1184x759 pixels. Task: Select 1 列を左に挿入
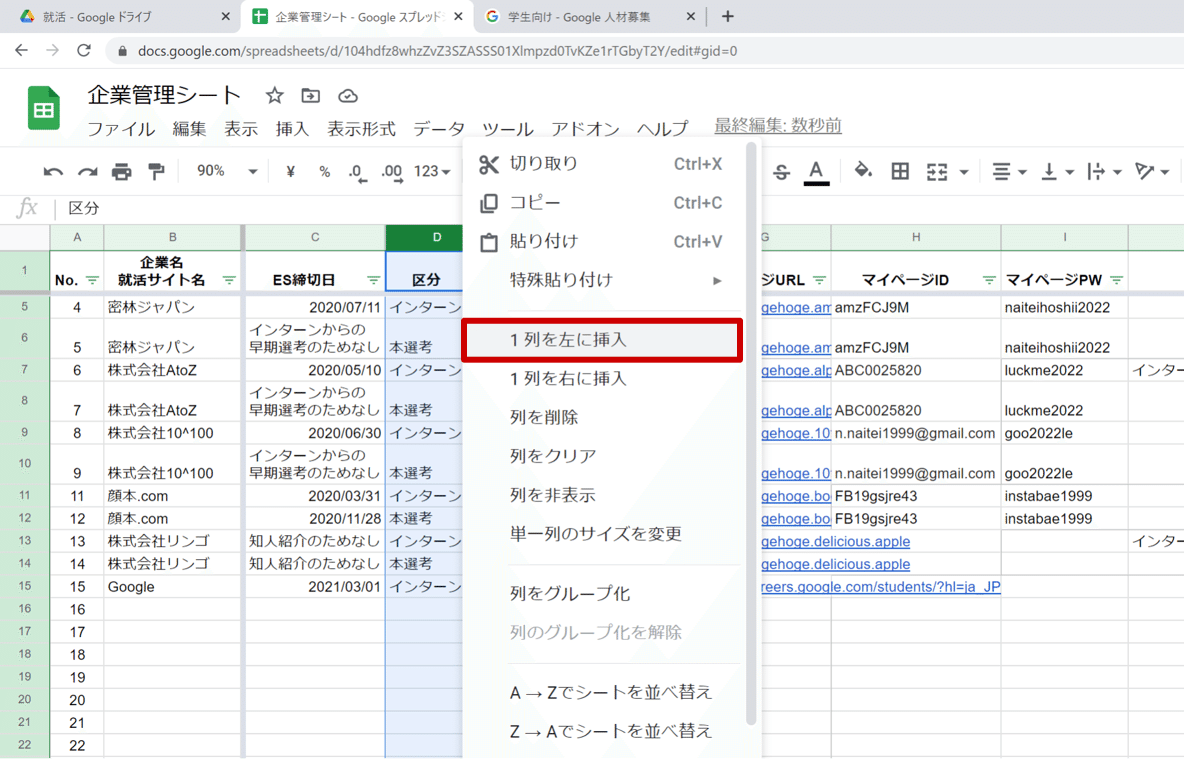pyautogui.click(x=602, y=340)
